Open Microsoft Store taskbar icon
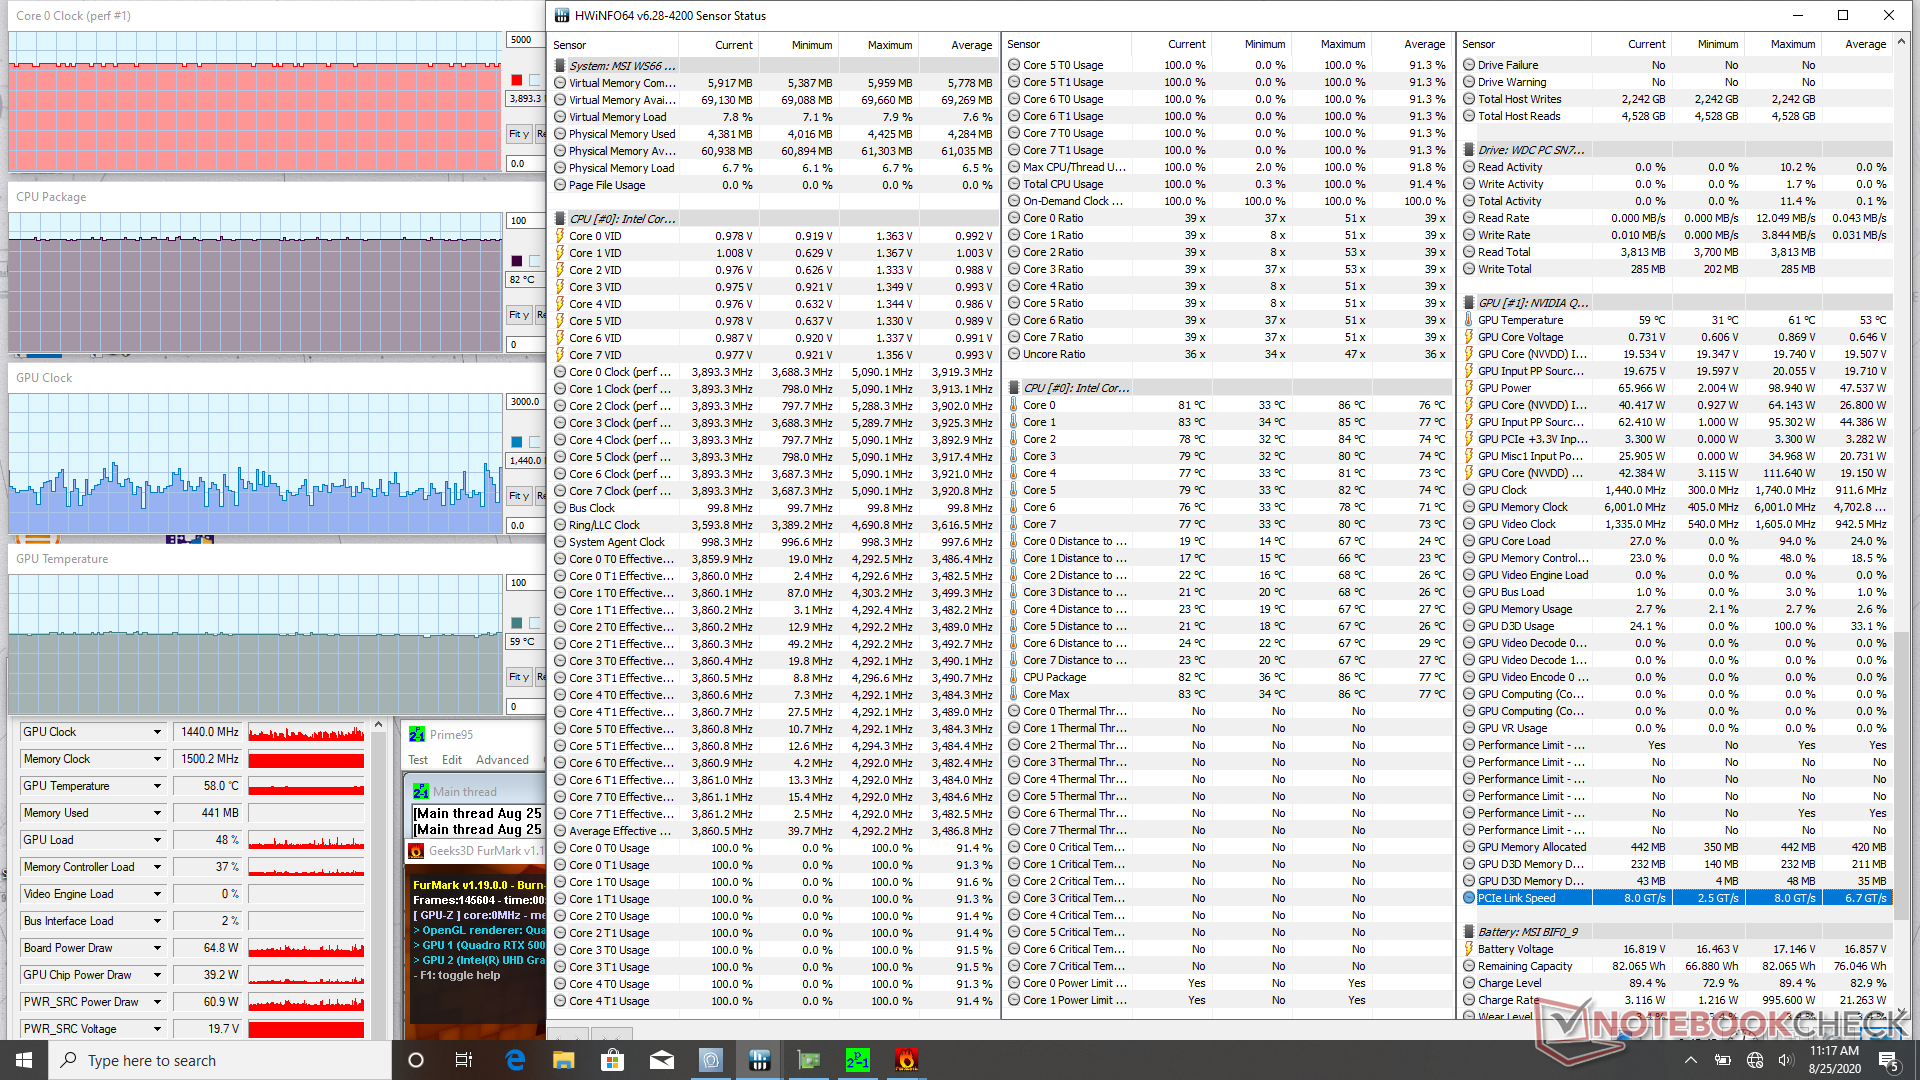 (x=612, y=1060)
